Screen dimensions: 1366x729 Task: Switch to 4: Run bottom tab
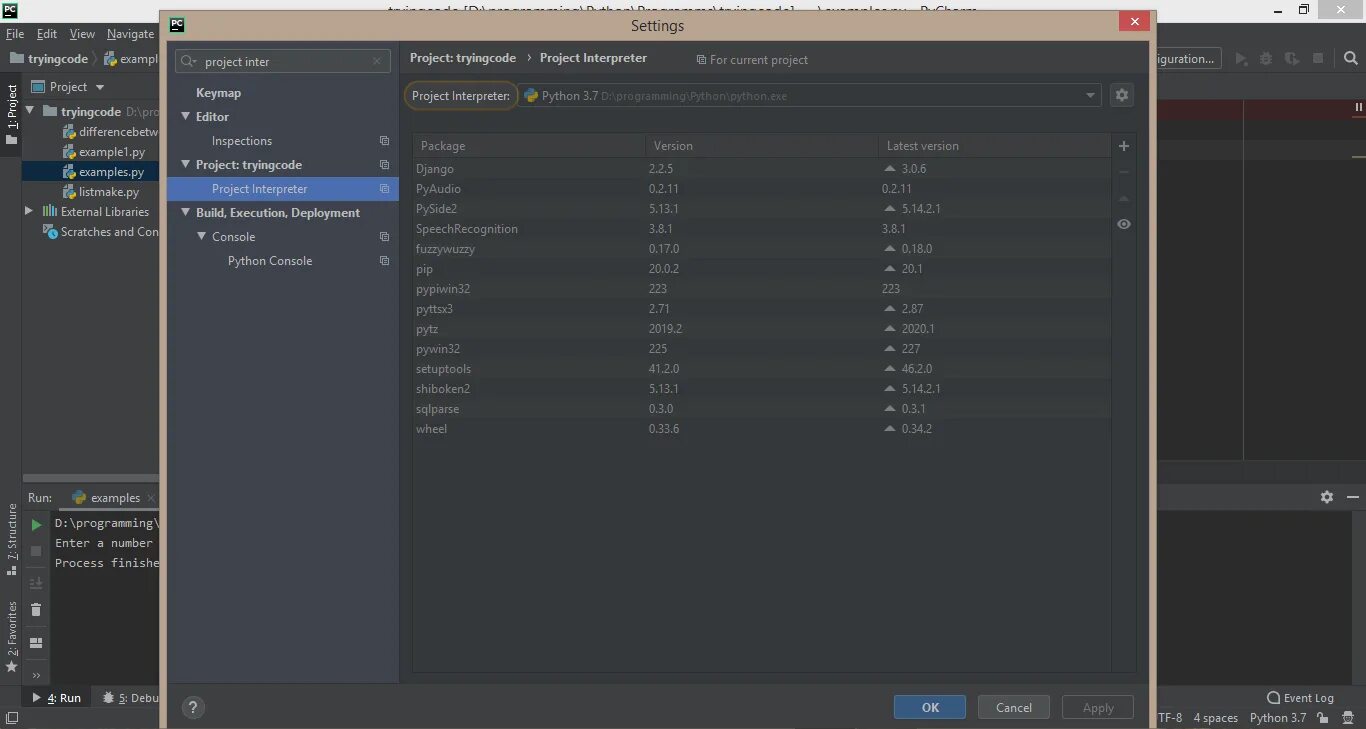(58, 698)
